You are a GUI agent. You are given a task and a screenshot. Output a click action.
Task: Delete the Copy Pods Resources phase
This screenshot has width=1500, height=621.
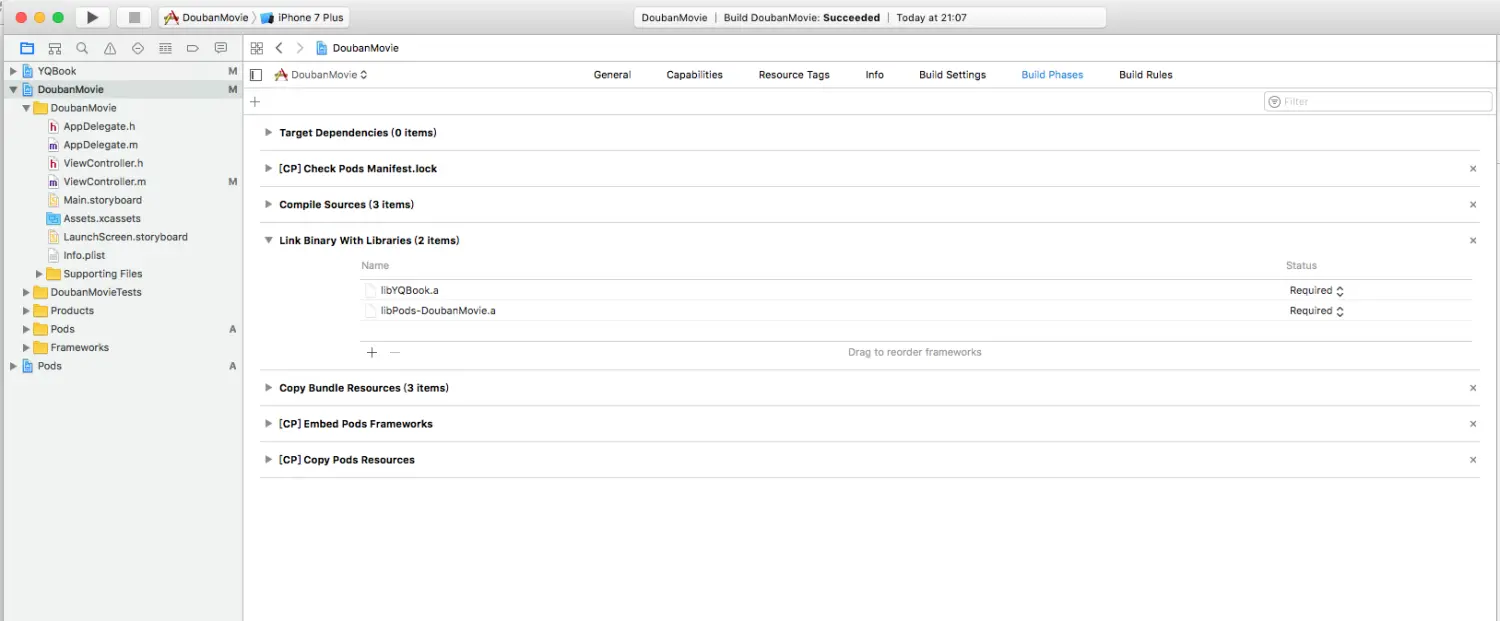[x=1473, y=460]
